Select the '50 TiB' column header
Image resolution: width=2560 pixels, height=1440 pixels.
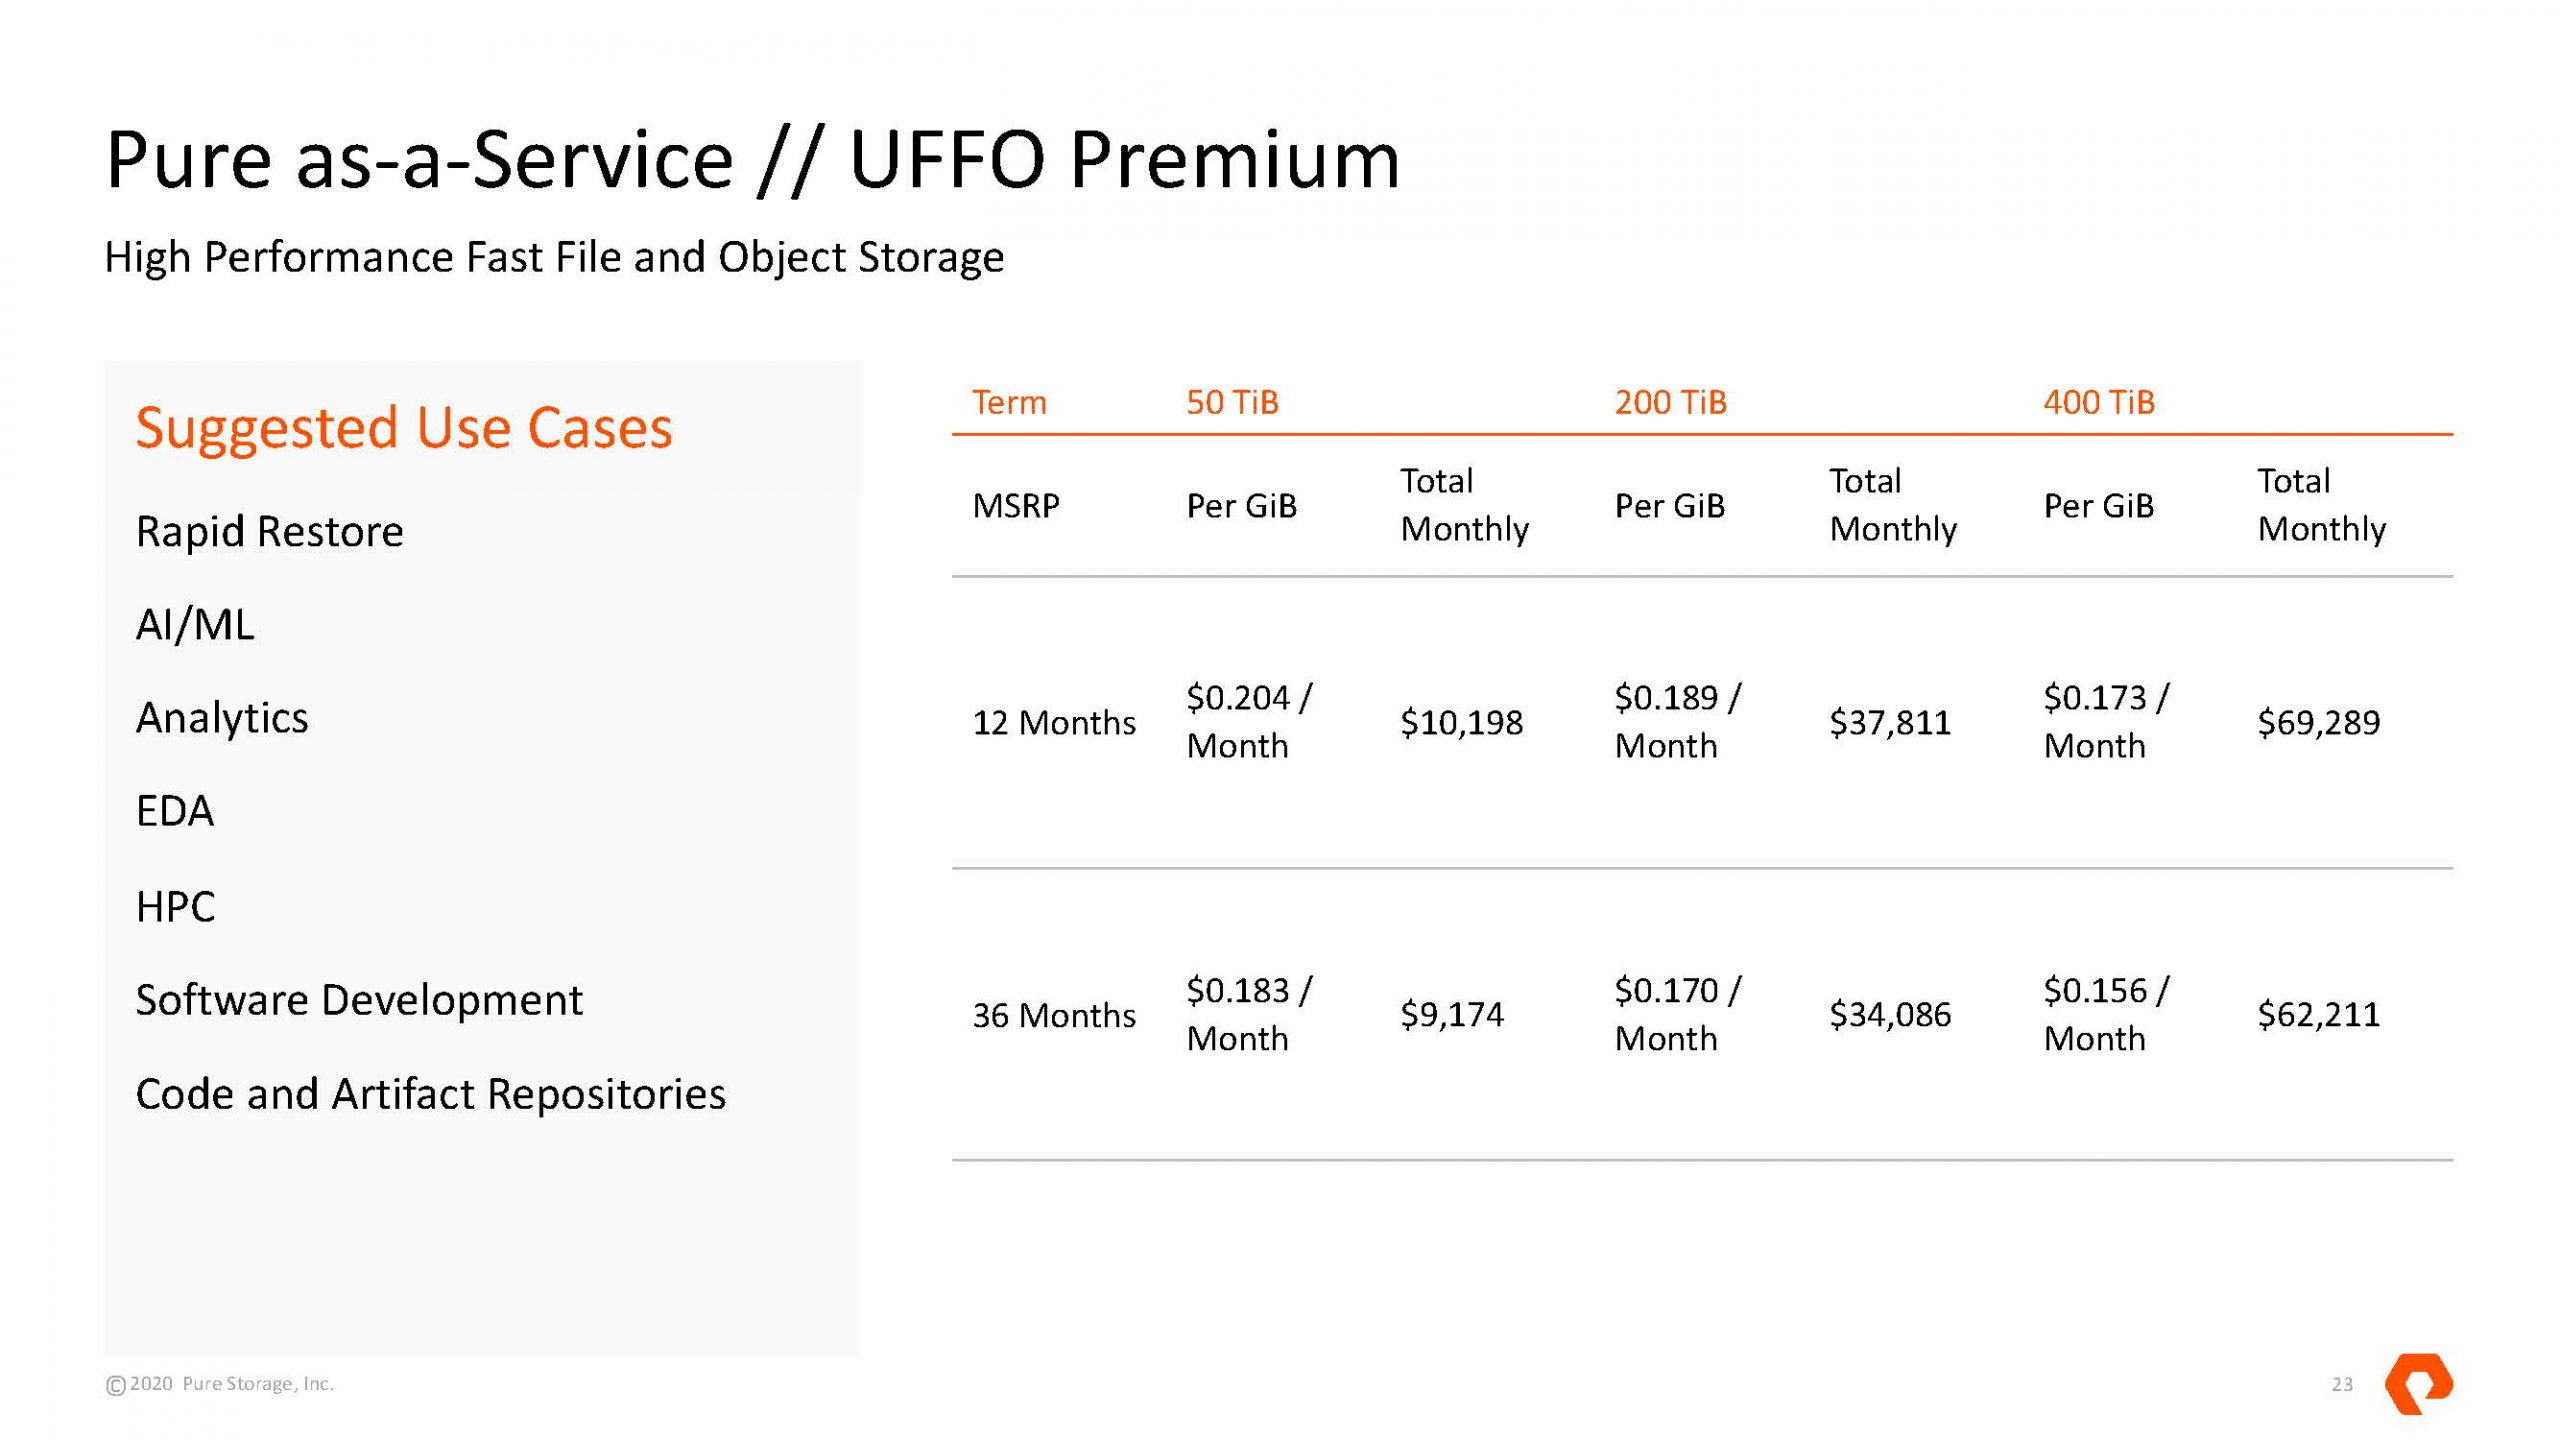pyautogui.click(x=1232, y=402)
